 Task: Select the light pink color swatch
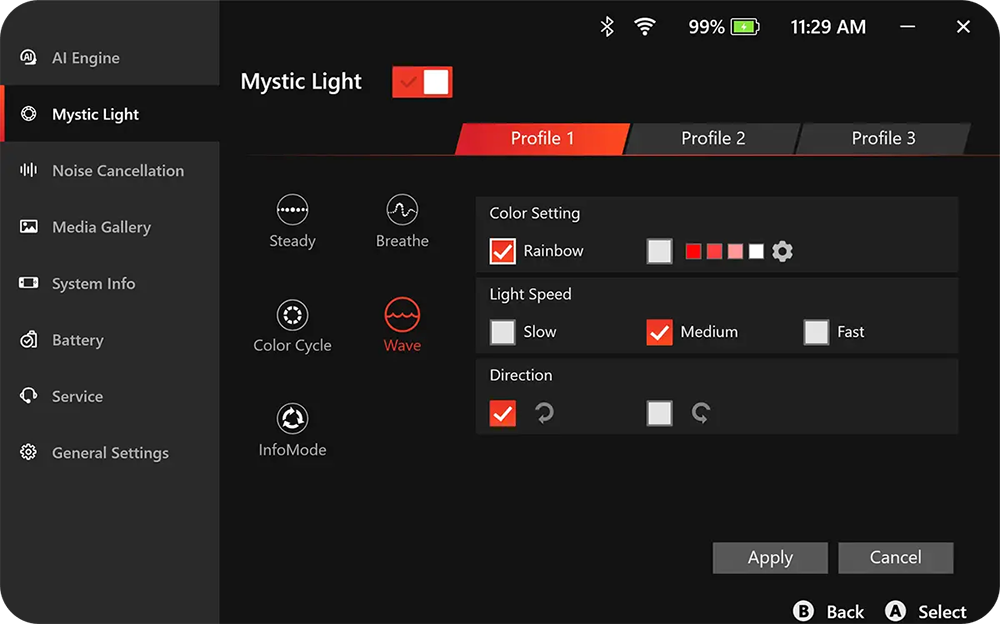pos(735,251)
